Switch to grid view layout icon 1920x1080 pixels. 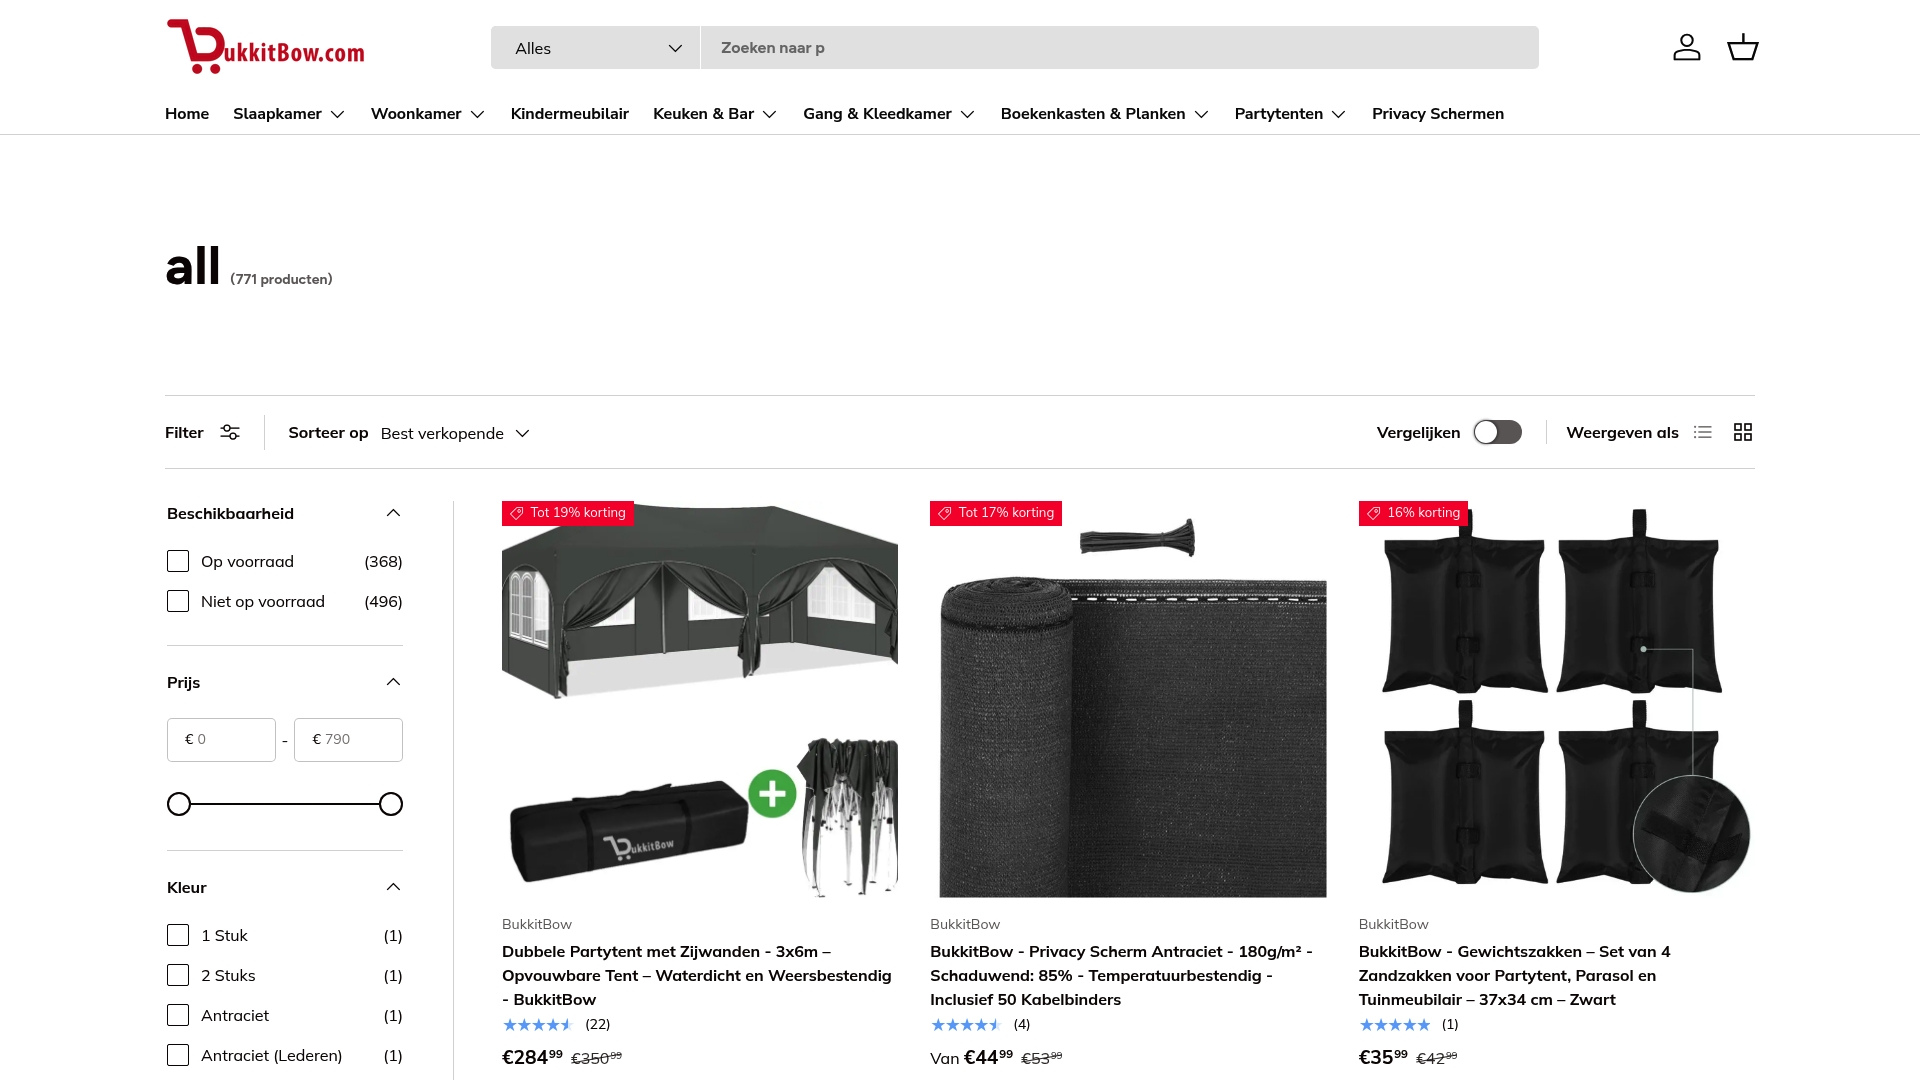pos(1742,432)
